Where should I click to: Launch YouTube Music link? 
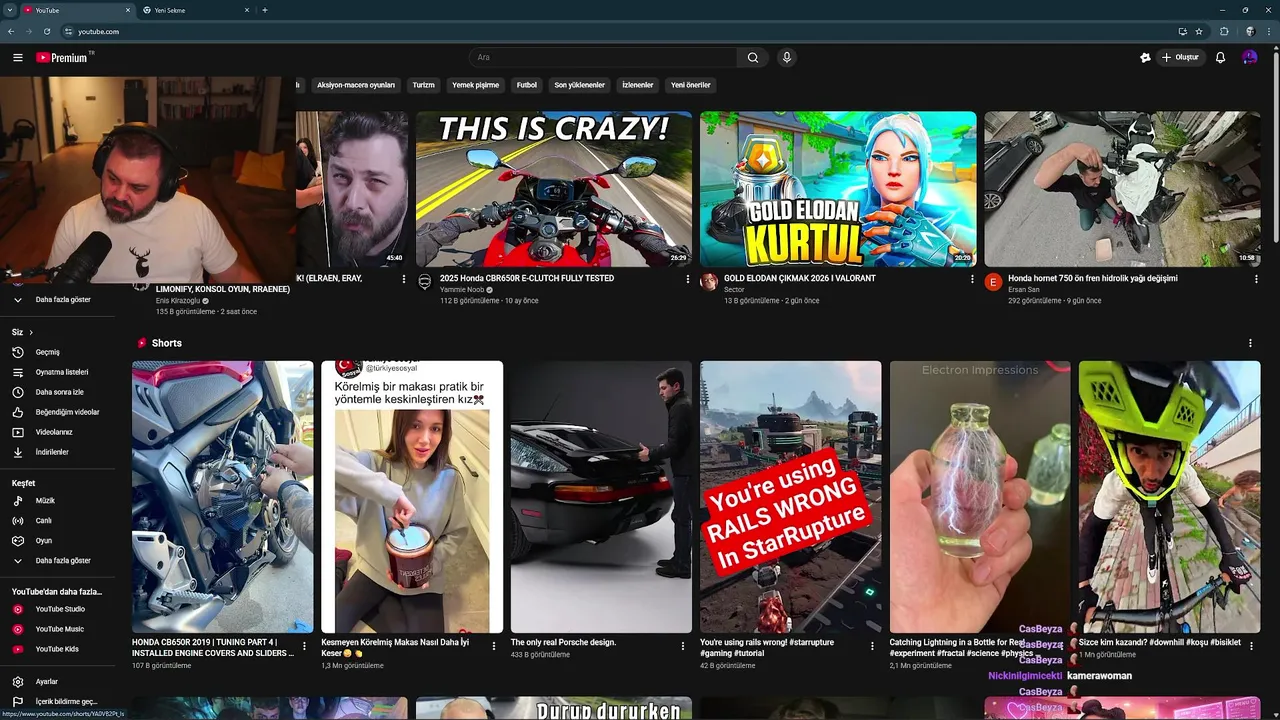(60, 629)
